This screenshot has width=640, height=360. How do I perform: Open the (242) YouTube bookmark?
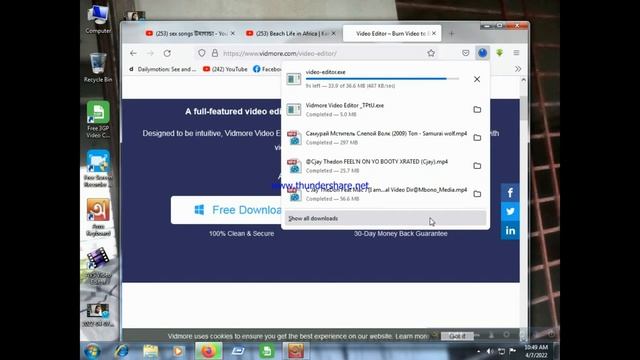[x=225, y=69]
